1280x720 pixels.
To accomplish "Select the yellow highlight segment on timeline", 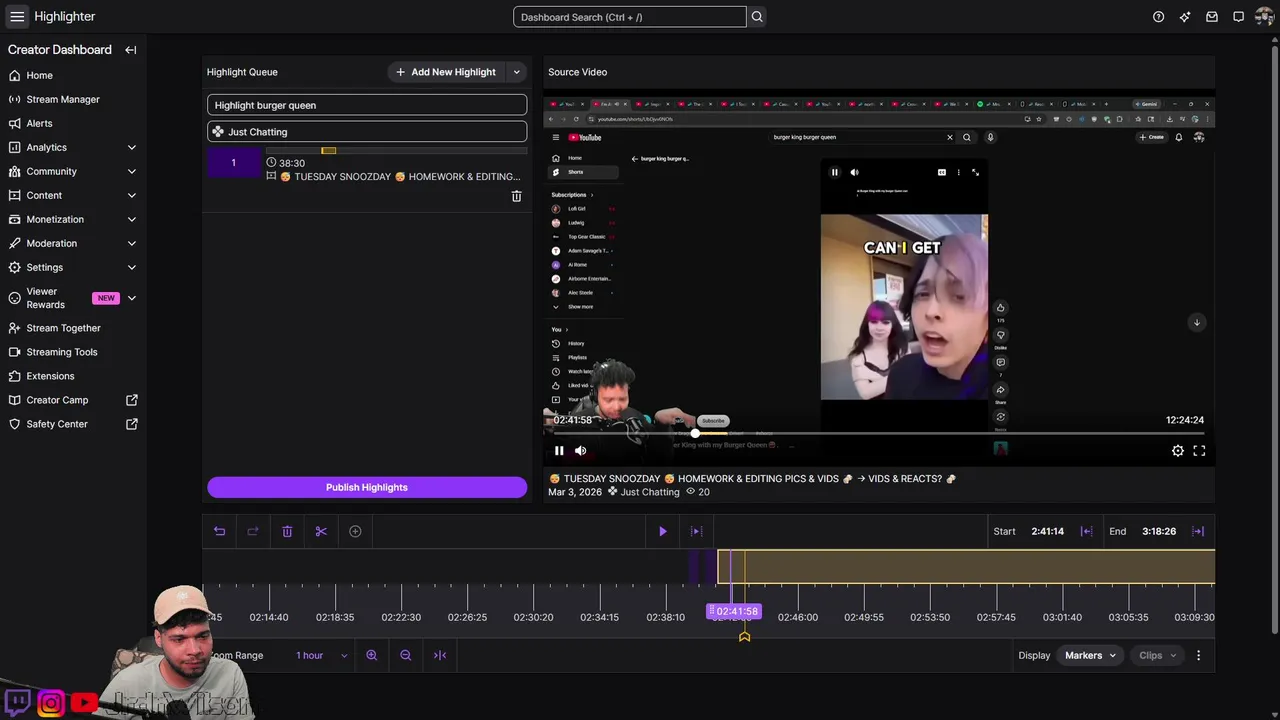I will (966, 567).
